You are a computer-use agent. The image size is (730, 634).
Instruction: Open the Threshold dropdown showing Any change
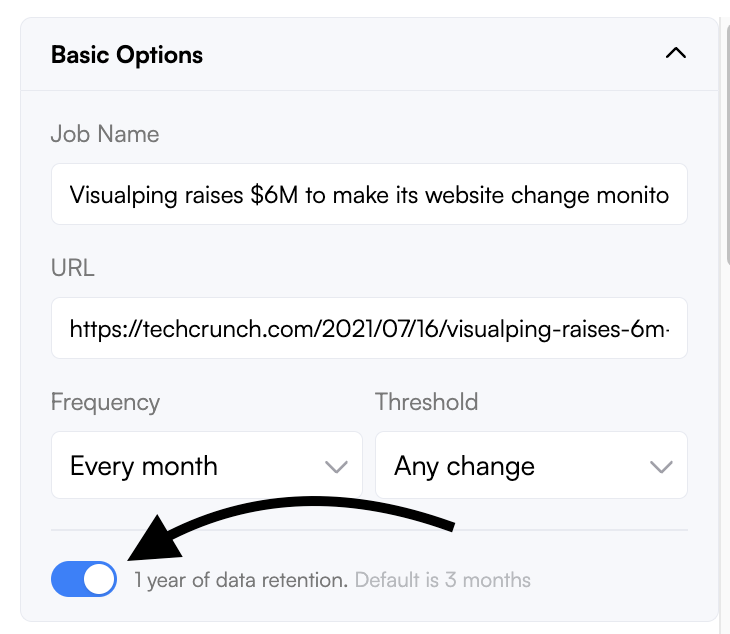click(531, 465)
